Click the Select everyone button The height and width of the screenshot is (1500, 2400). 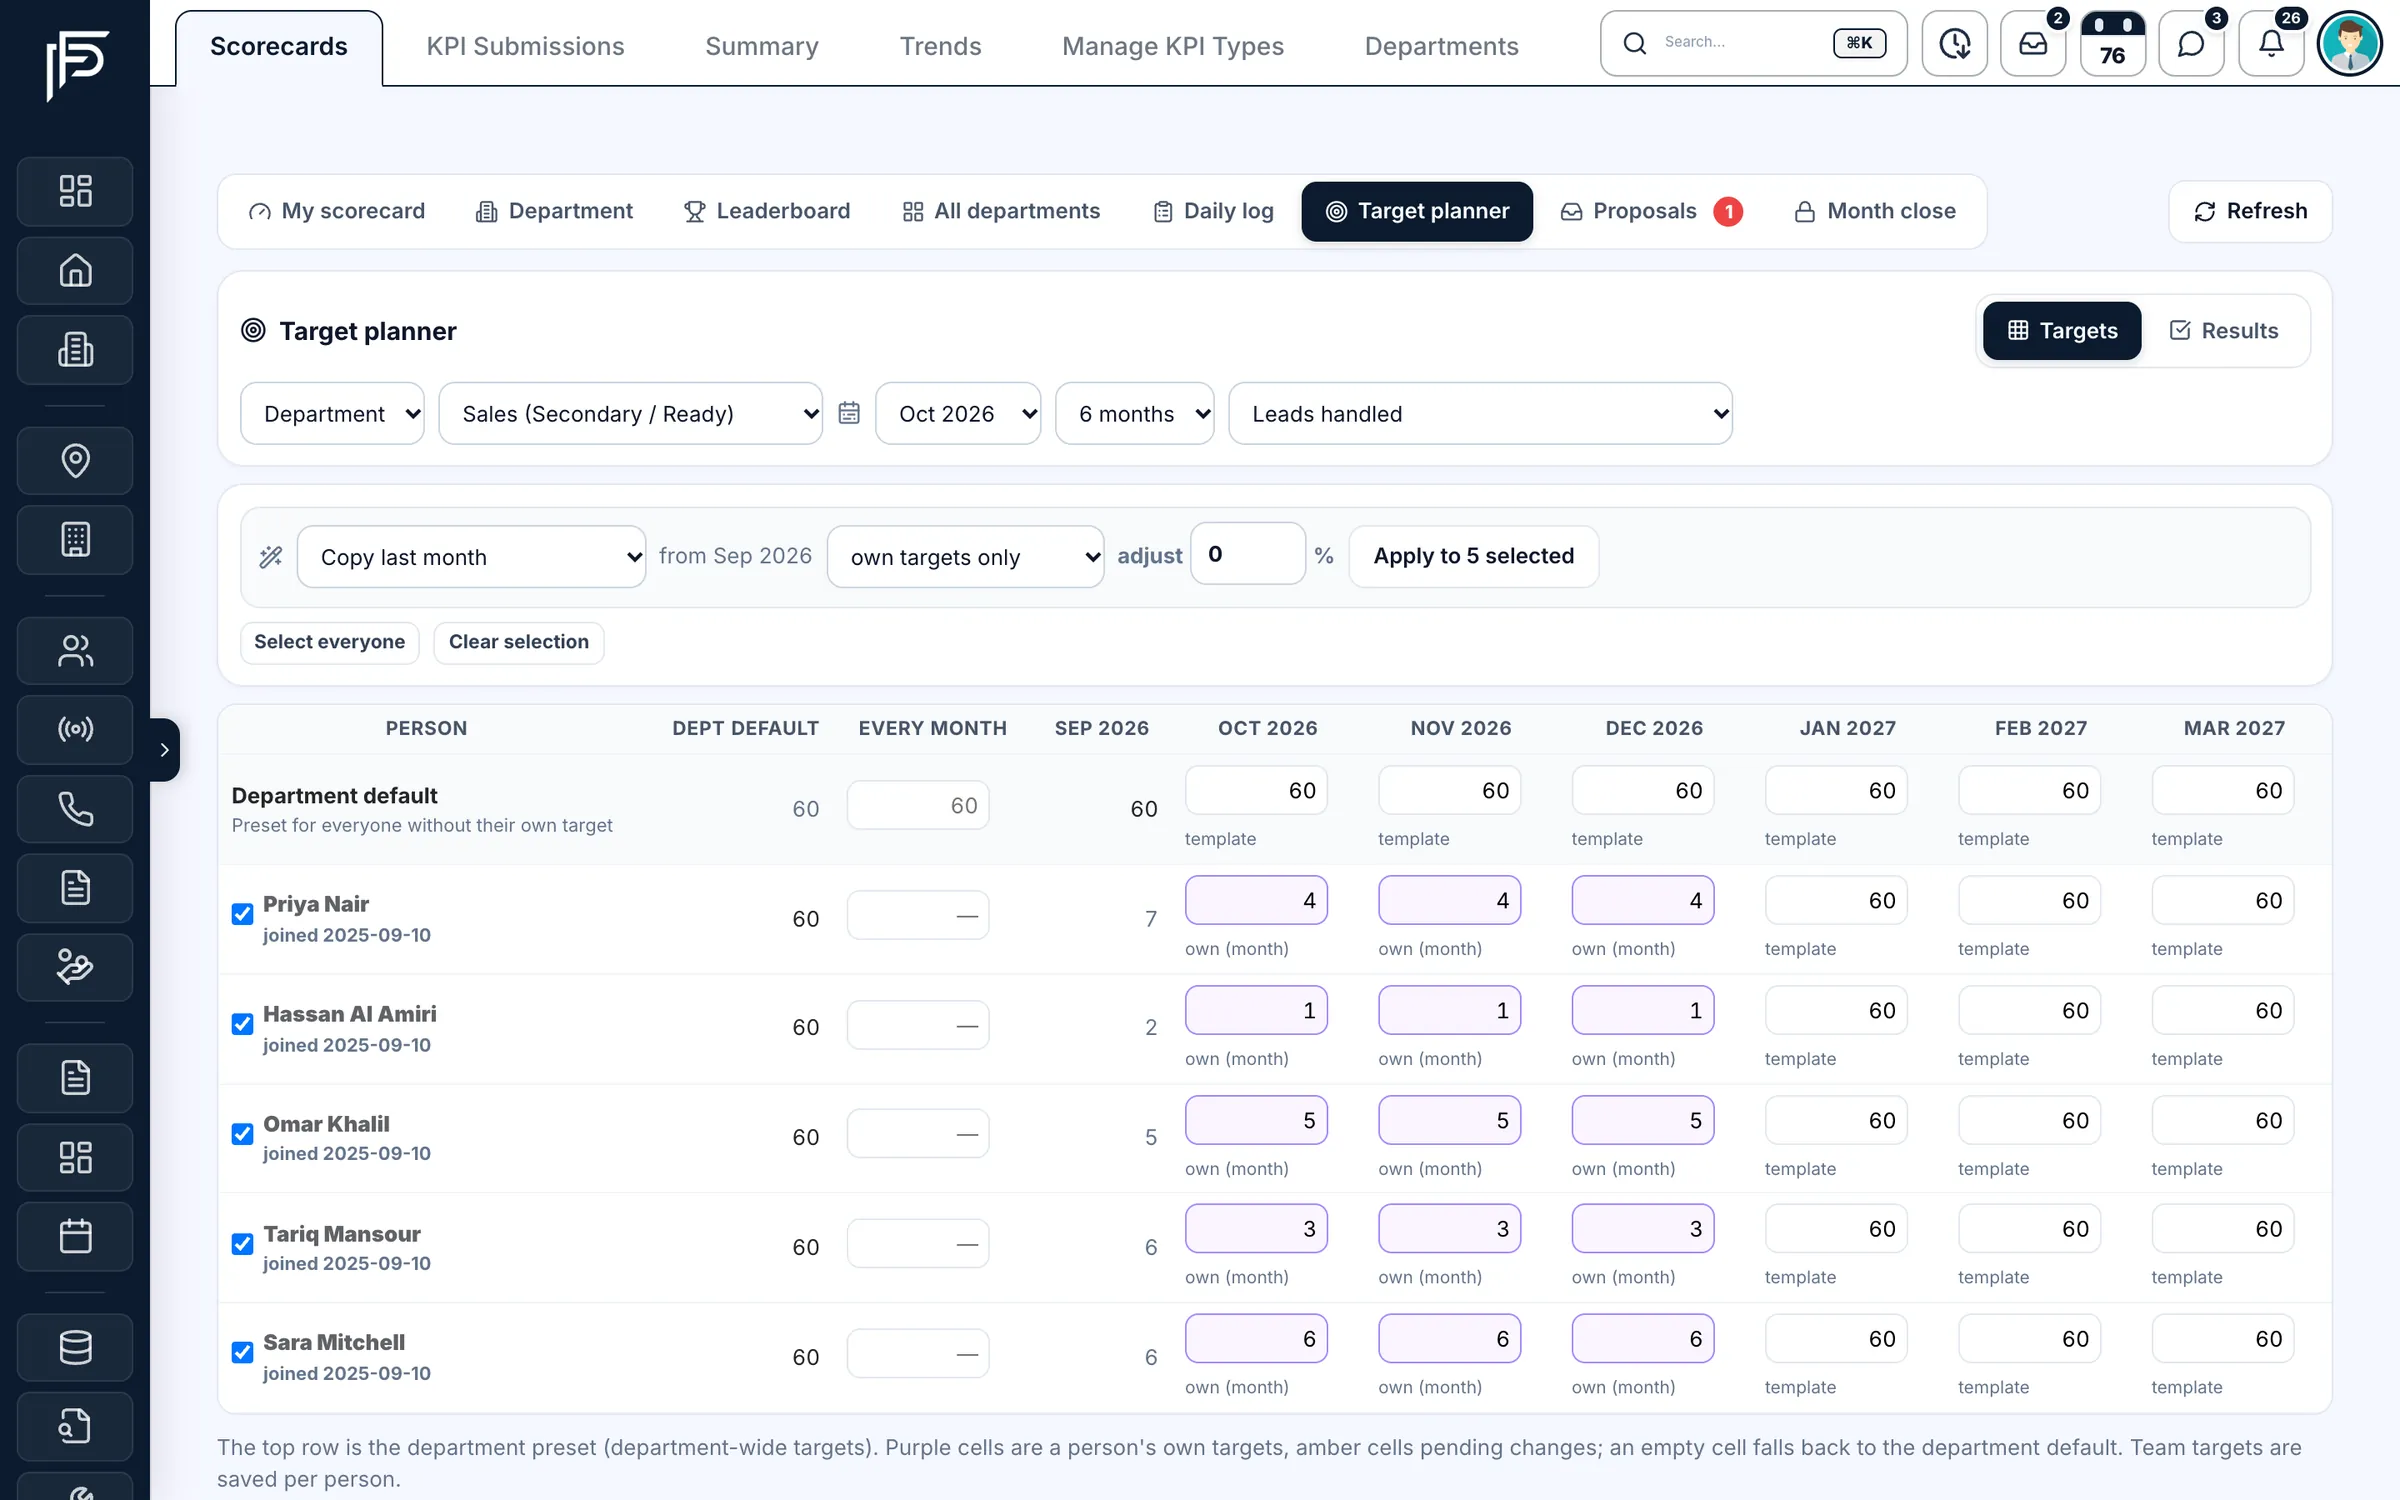[x=329, y=642]
